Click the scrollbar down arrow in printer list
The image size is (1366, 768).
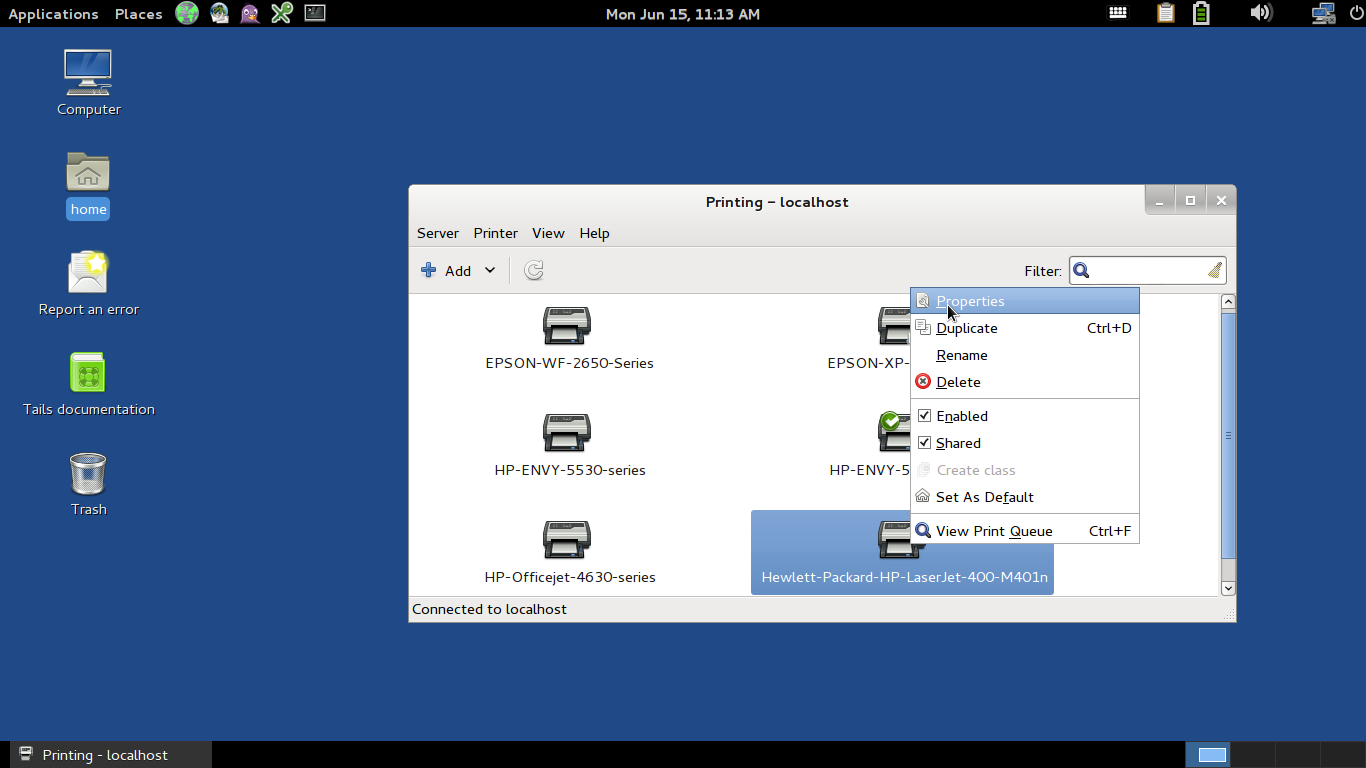coord(1229,589)
